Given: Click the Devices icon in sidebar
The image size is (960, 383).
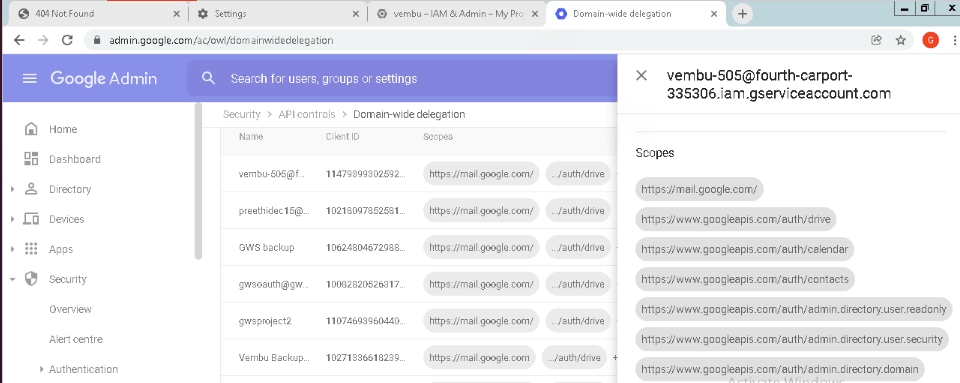Looking at the screenshot, I should coord(31,219).
